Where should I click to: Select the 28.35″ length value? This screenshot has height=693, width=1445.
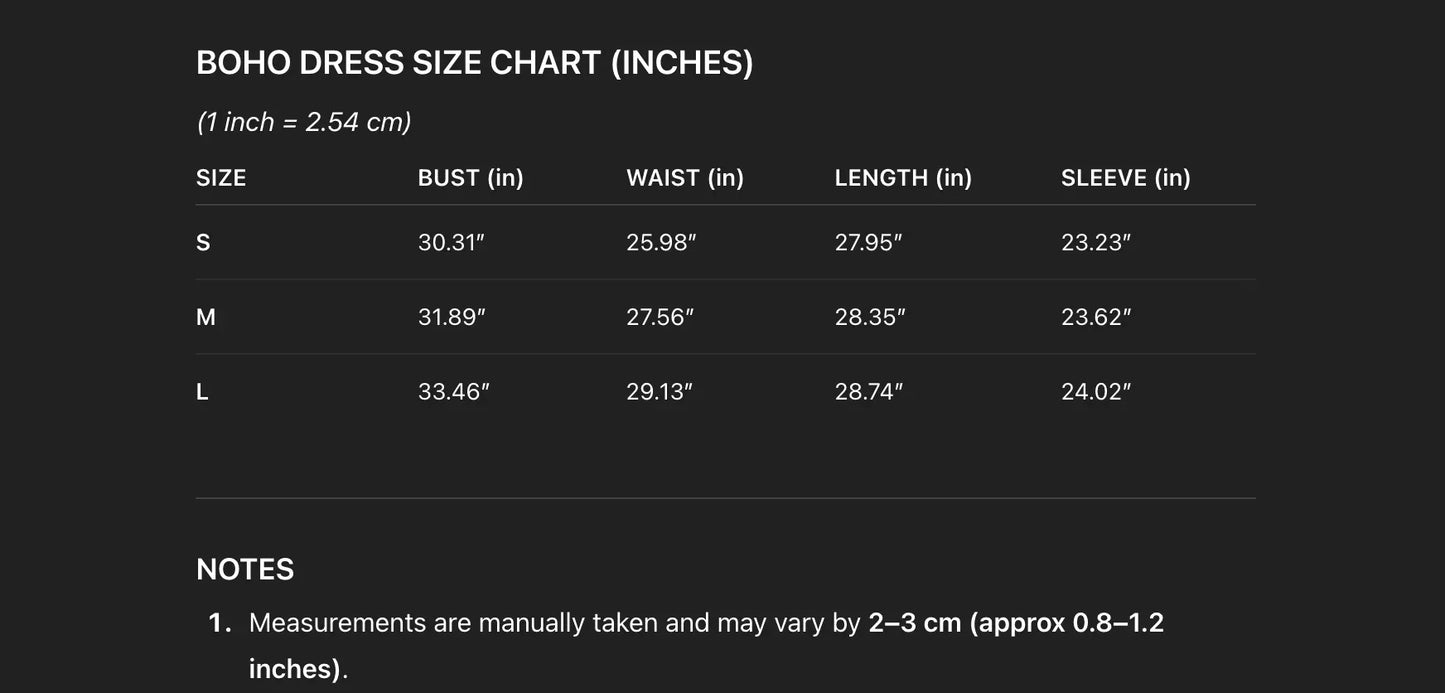[x=870, y=317]
